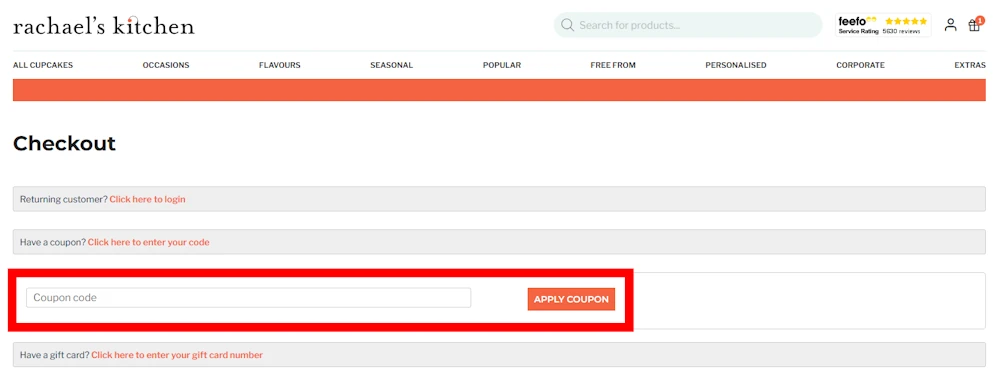Image resolution: width=1000 pixels, height=378 pixels.
Task: Open the Seasonal menu
Action: pos(392,65)
